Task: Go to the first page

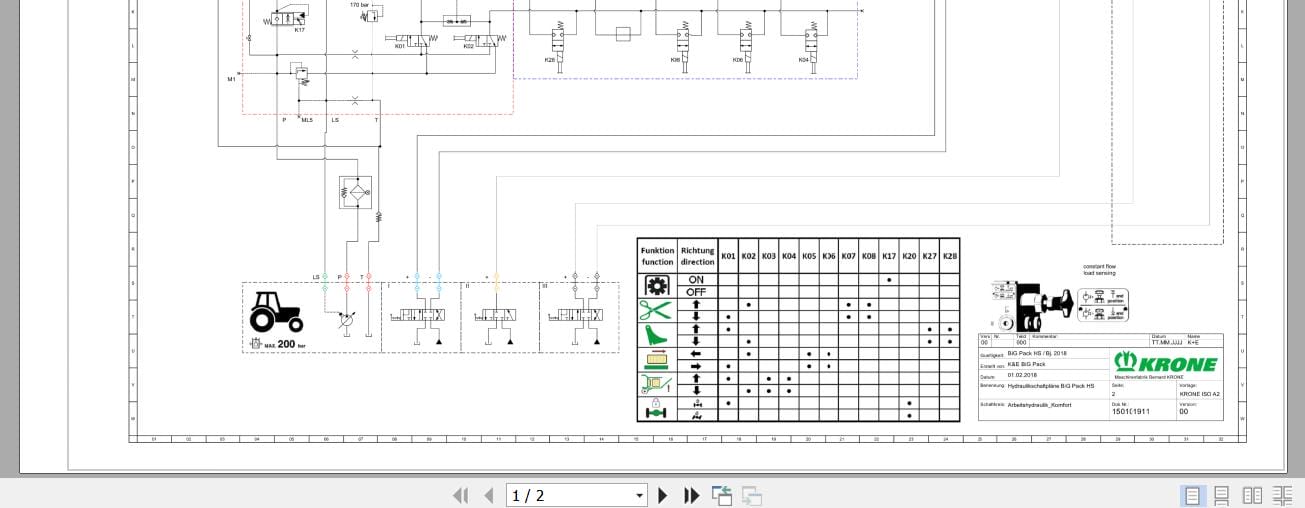Action: [x=461, y=495]
